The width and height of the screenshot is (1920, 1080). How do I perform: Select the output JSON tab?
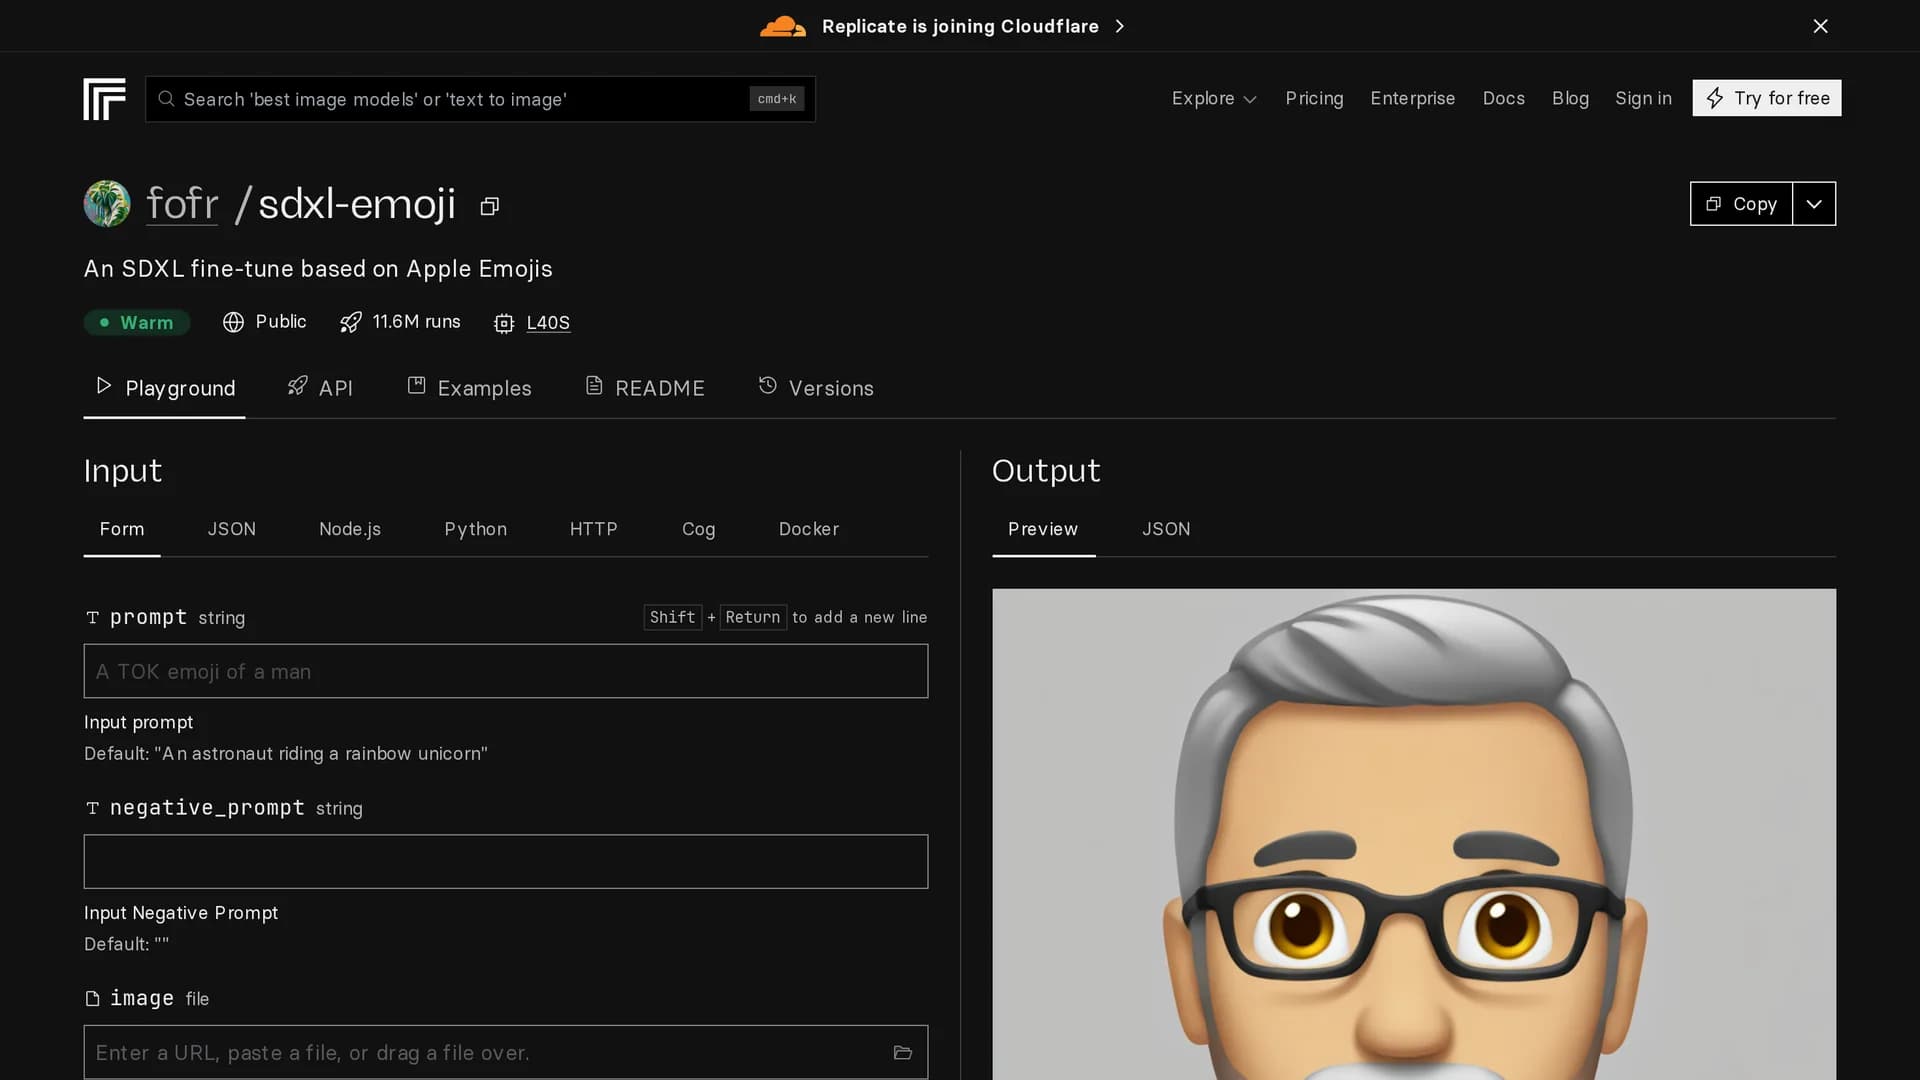[x=1167, y=529]
